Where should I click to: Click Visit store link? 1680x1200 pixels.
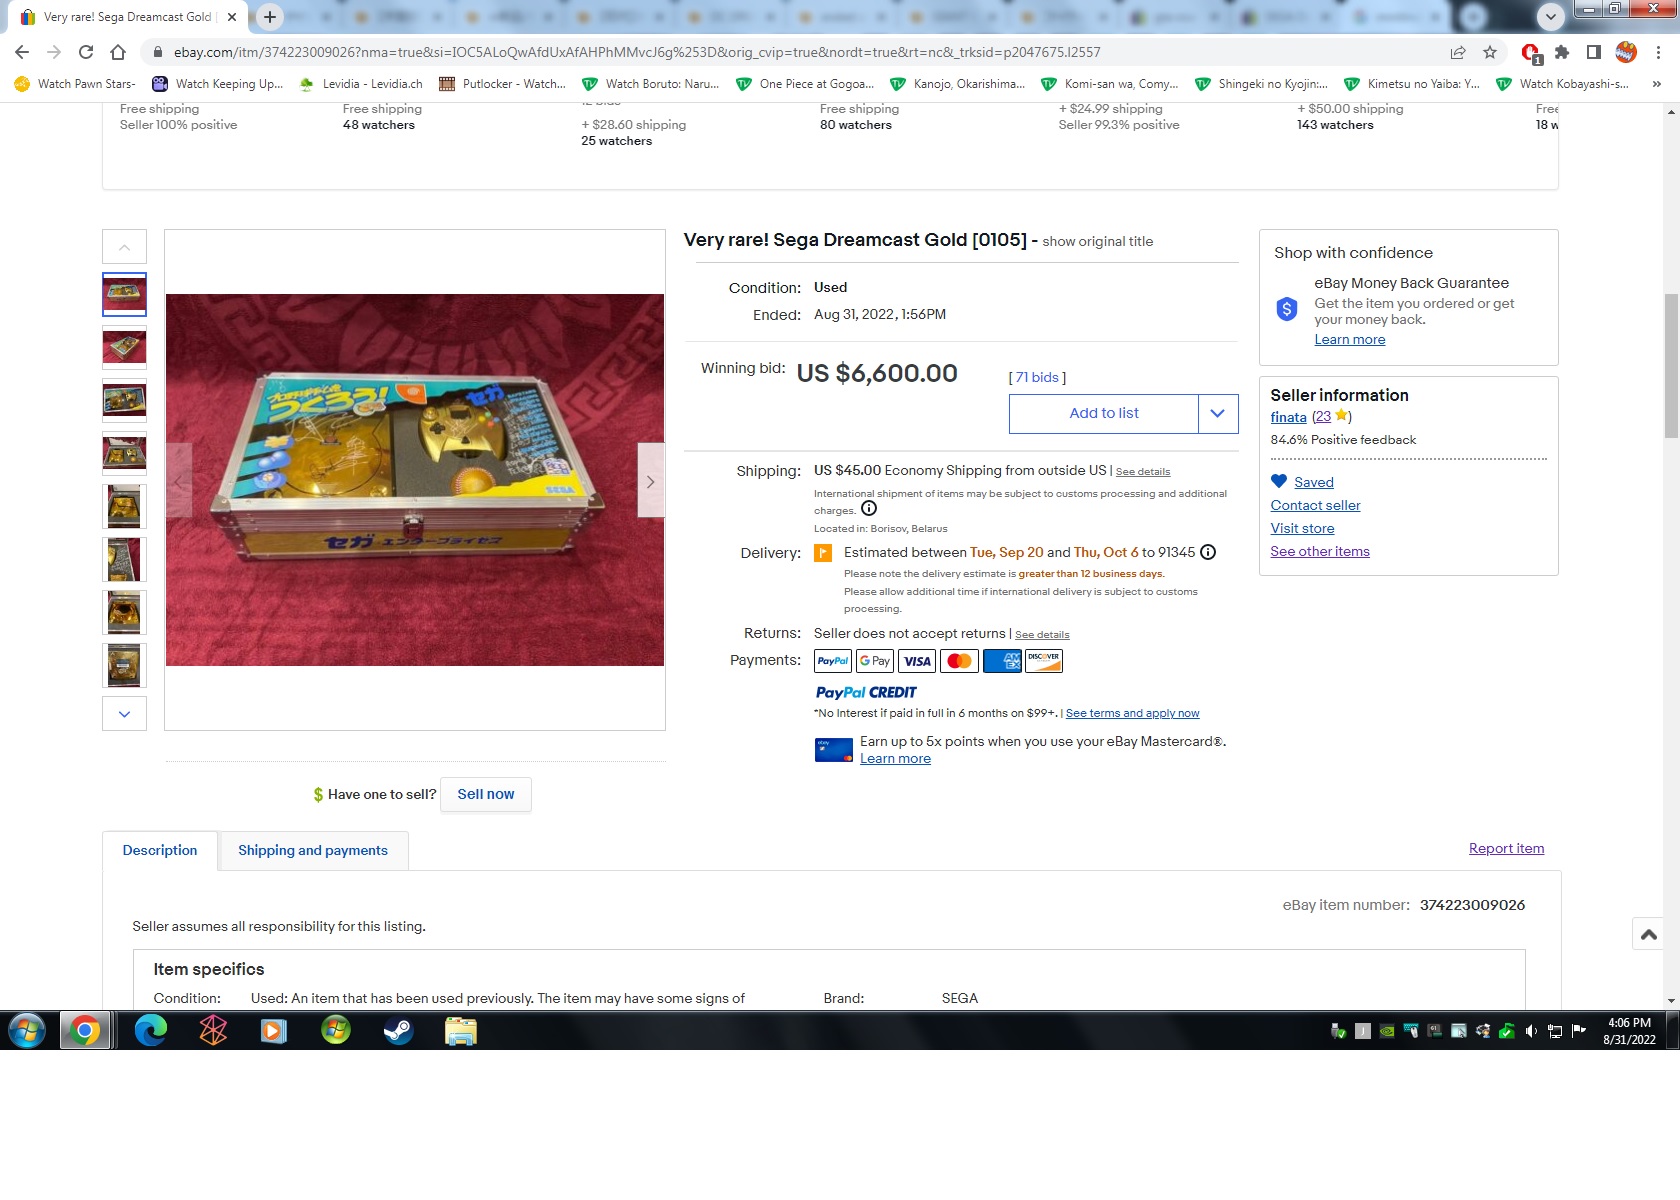click(x=1302, y=528)
